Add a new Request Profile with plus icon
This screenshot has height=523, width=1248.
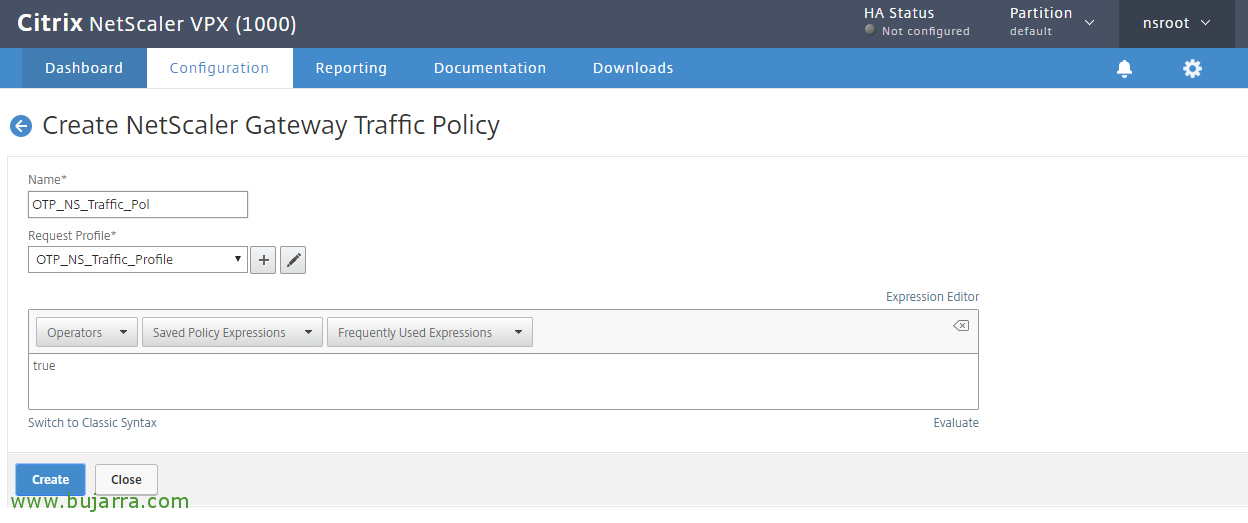[263, 260]
